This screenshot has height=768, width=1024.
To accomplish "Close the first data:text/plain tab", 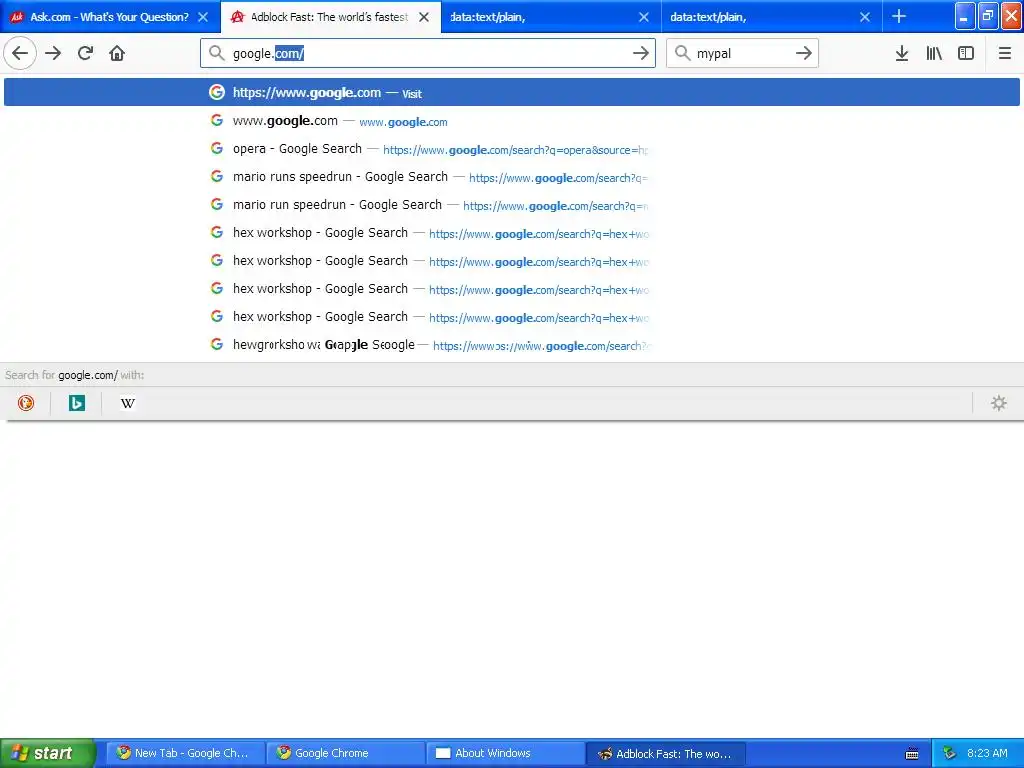I will click(x=644, y=17).
